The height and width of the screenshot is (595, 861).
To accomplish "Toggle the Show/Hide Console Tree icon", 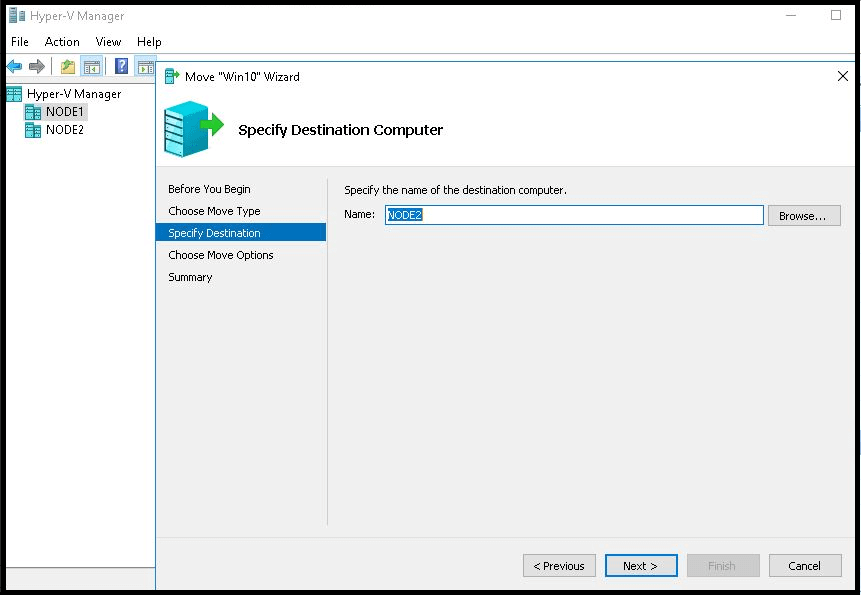I will click(x=92, y=67).
